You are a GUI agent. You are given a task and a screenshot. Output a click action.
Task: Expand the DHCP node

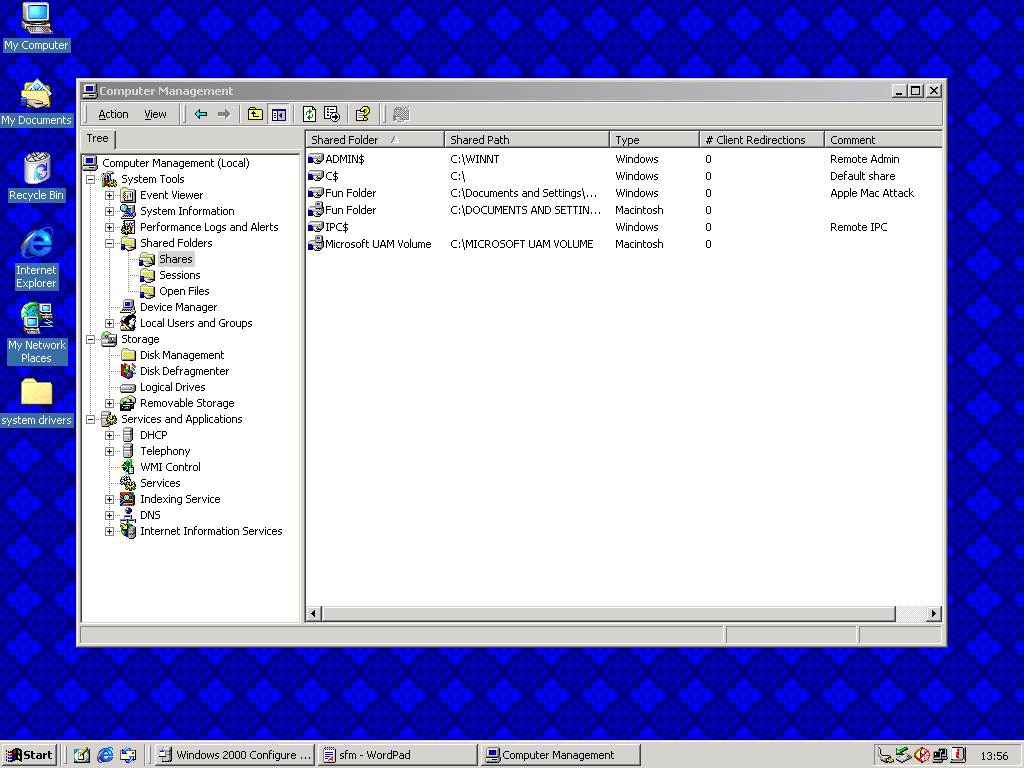click(110, 435)
